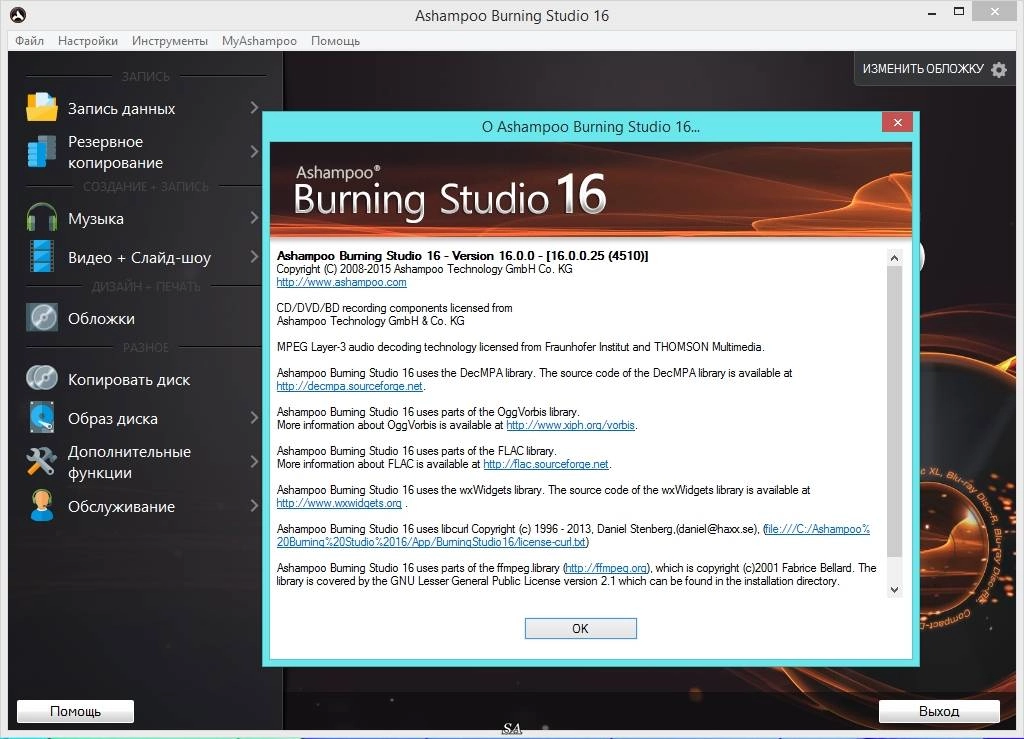Close the About Ashampoo Burning Studio dialog
1024x739 pixels.
pos(897,122)
